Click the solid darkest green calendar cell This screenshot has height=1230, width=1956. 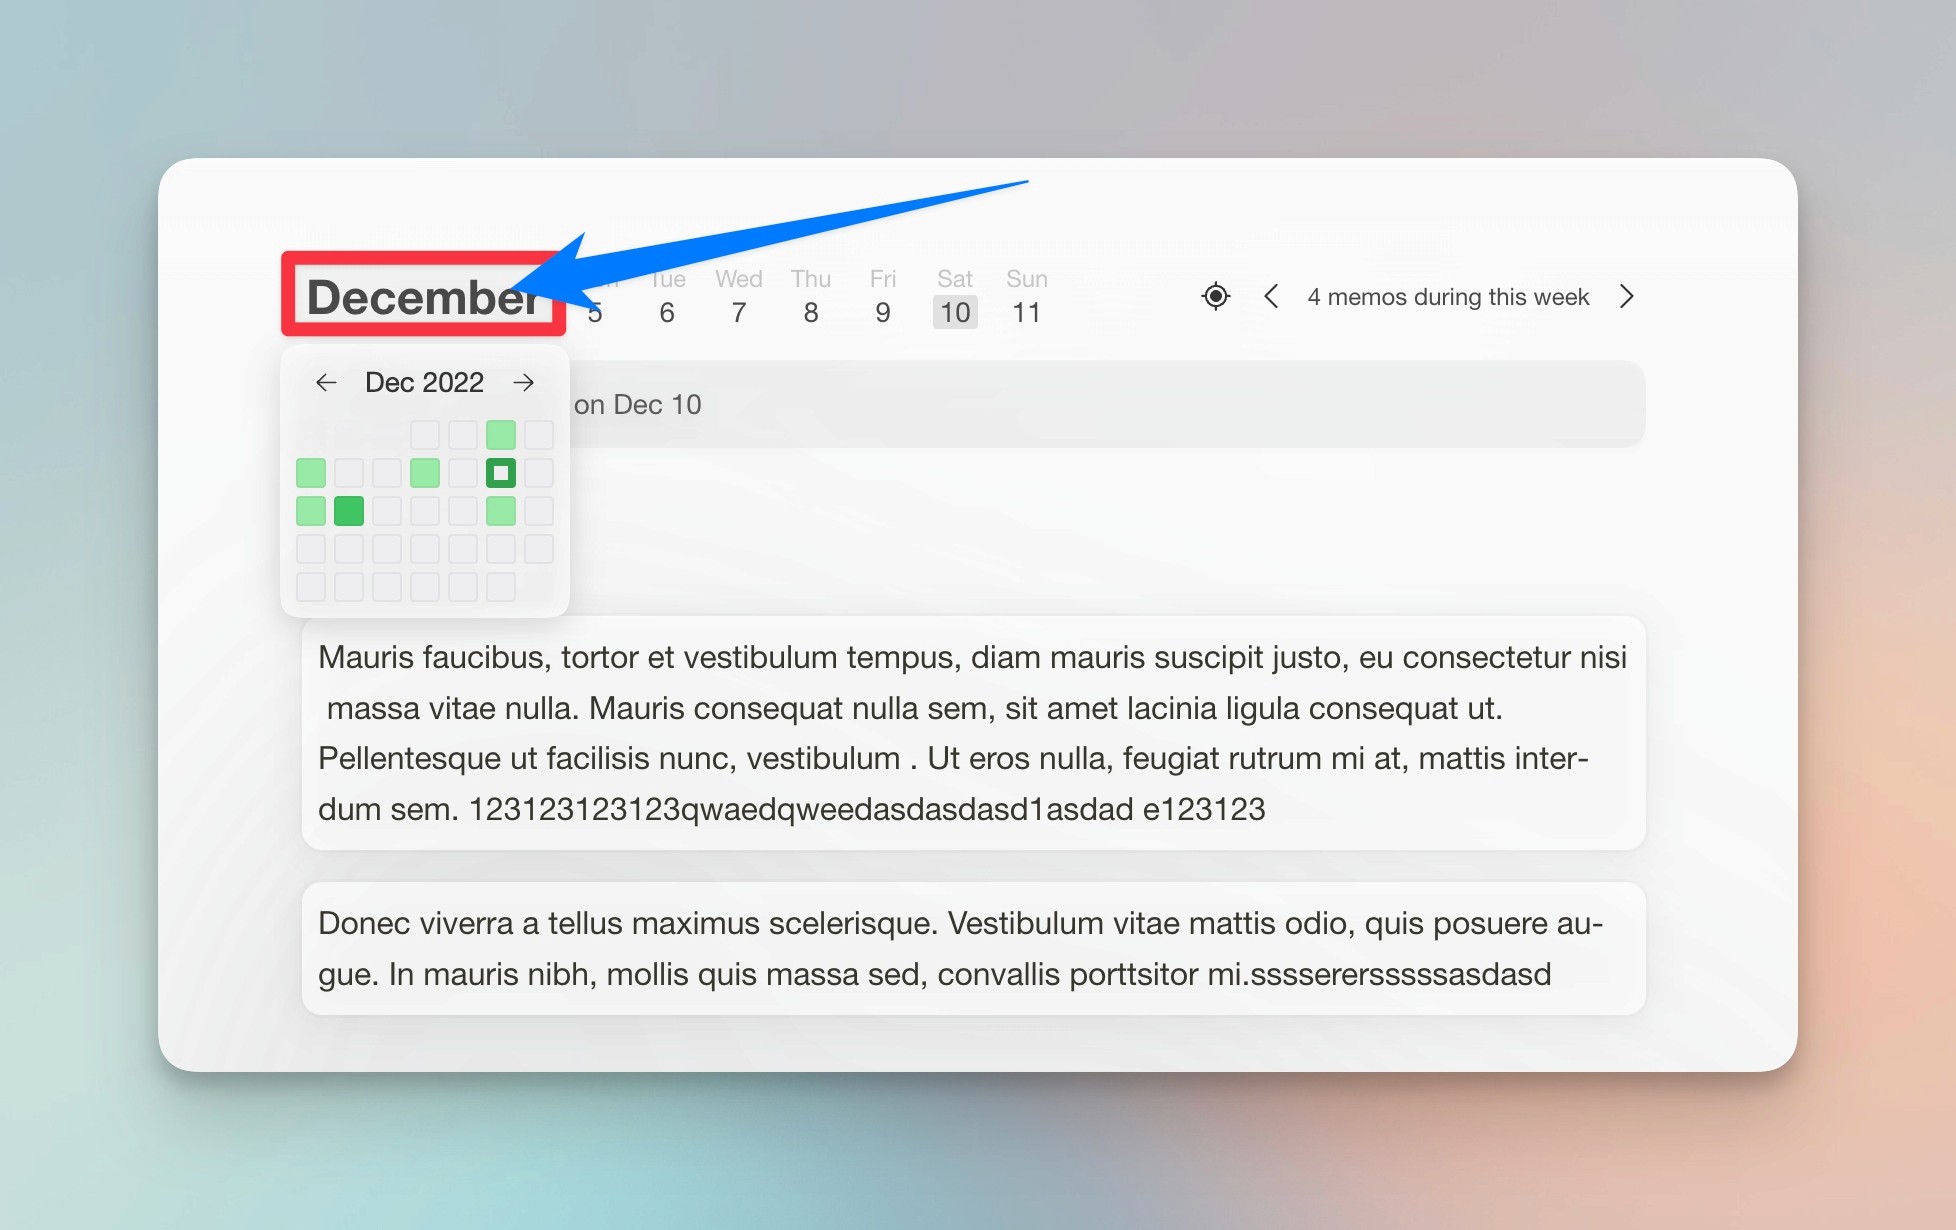click(x=348, y=511)
